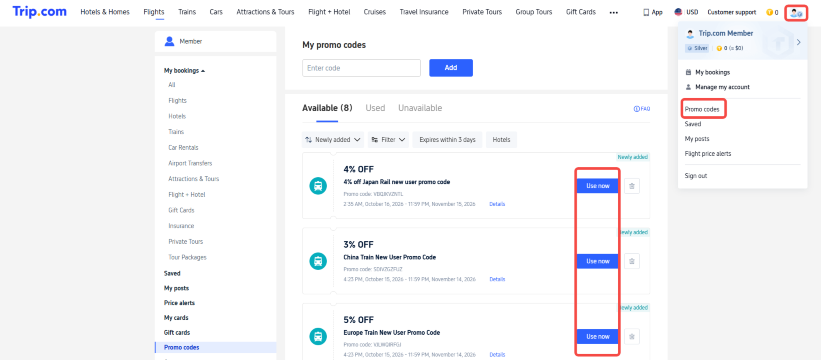Open the FAQ info icon link
Viewport: 821px width, 360px height.
642,109
